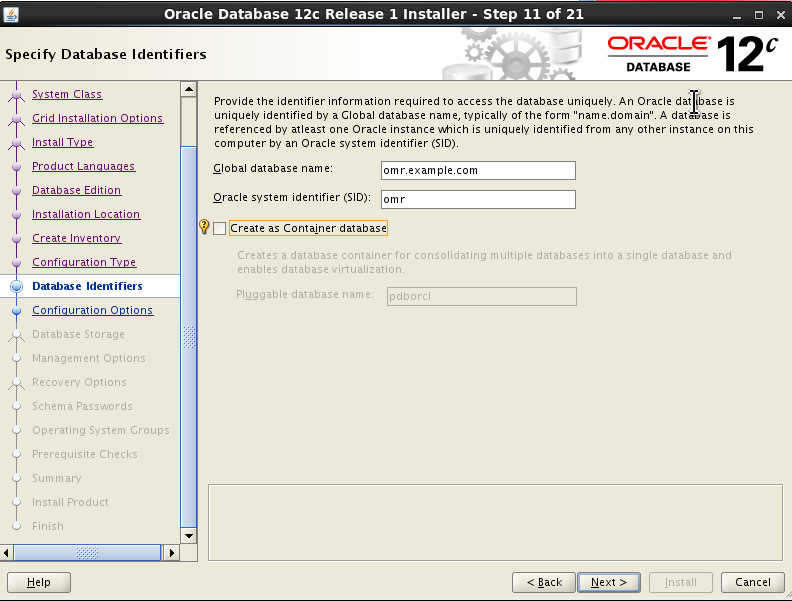Viewport: 792px width, 601px height.
Task: Go to Installation Location step
Action: 86,214
